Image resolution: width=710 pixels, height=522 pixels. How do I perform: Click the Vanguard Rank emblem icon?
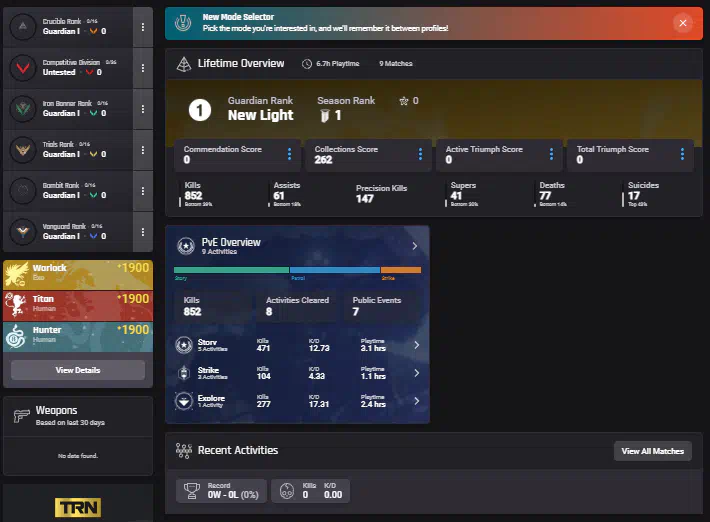[x=23, y=232]
